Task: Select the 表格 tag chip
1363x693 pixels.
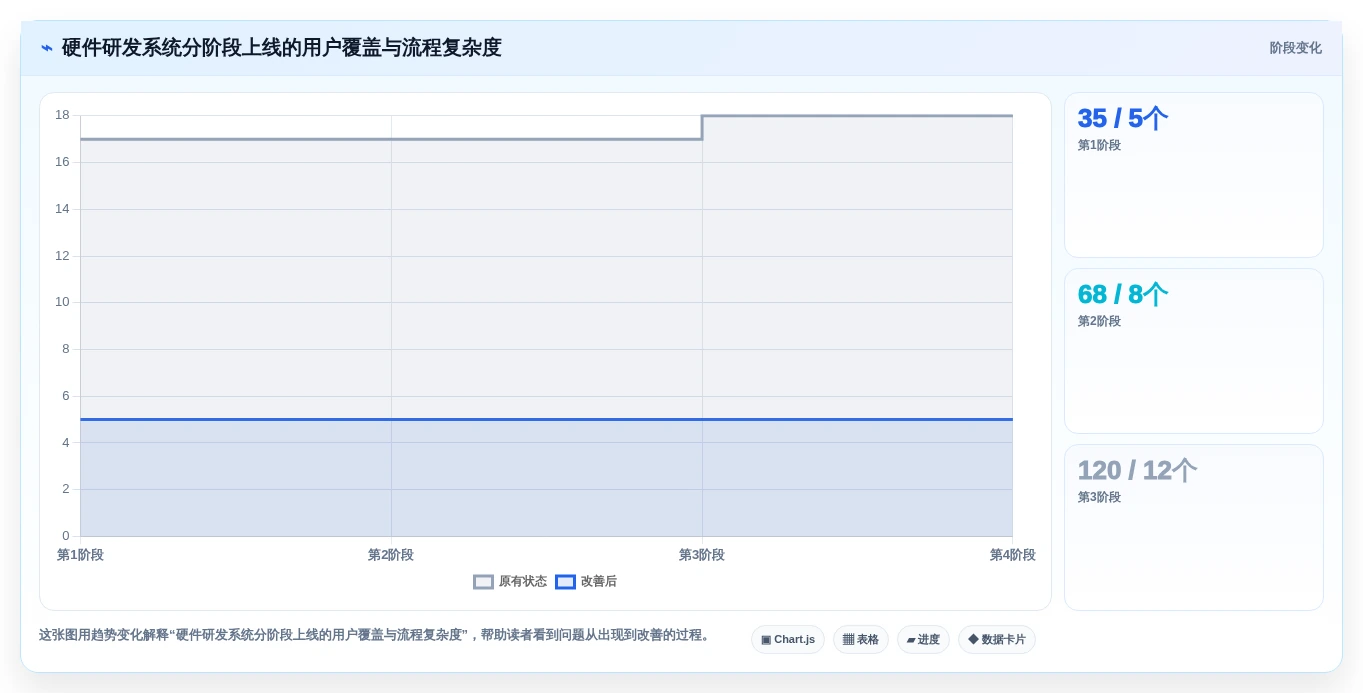Action: pyautogui.click(x=861, y=640)
